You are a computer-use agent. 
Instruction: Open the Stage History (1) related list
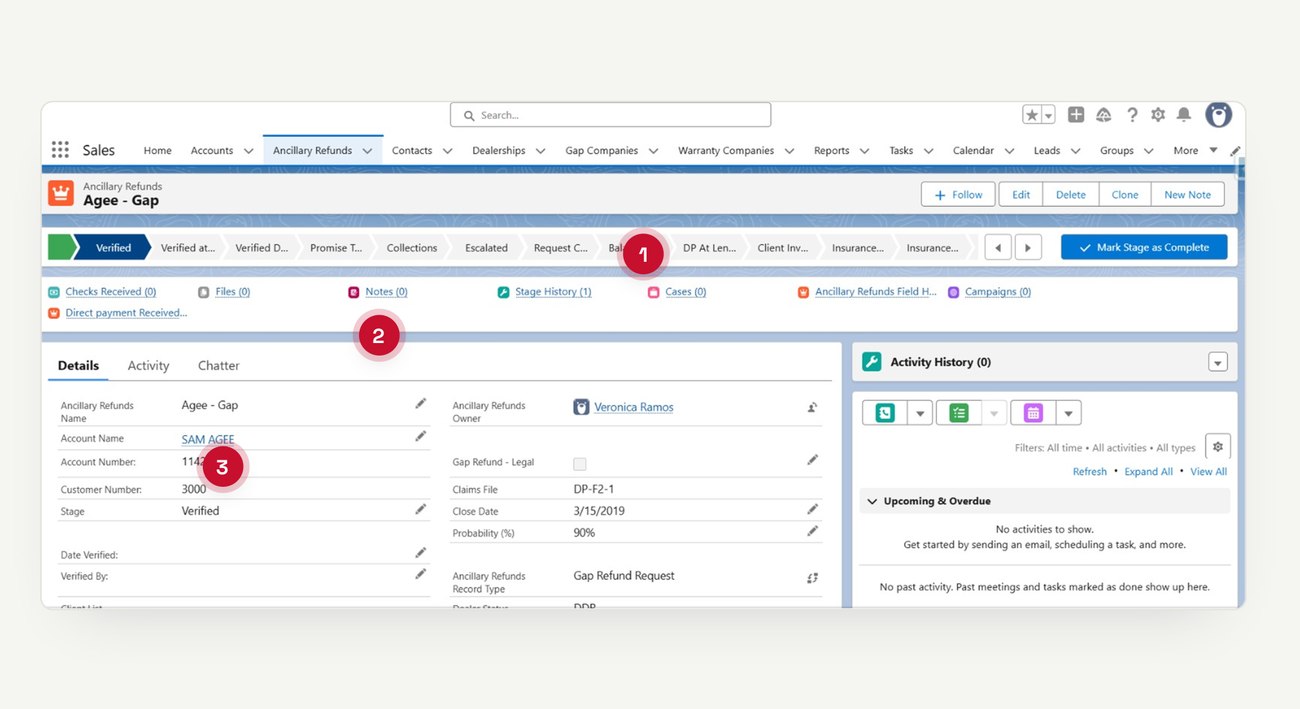pyautogui.click(x=553, y=292)
